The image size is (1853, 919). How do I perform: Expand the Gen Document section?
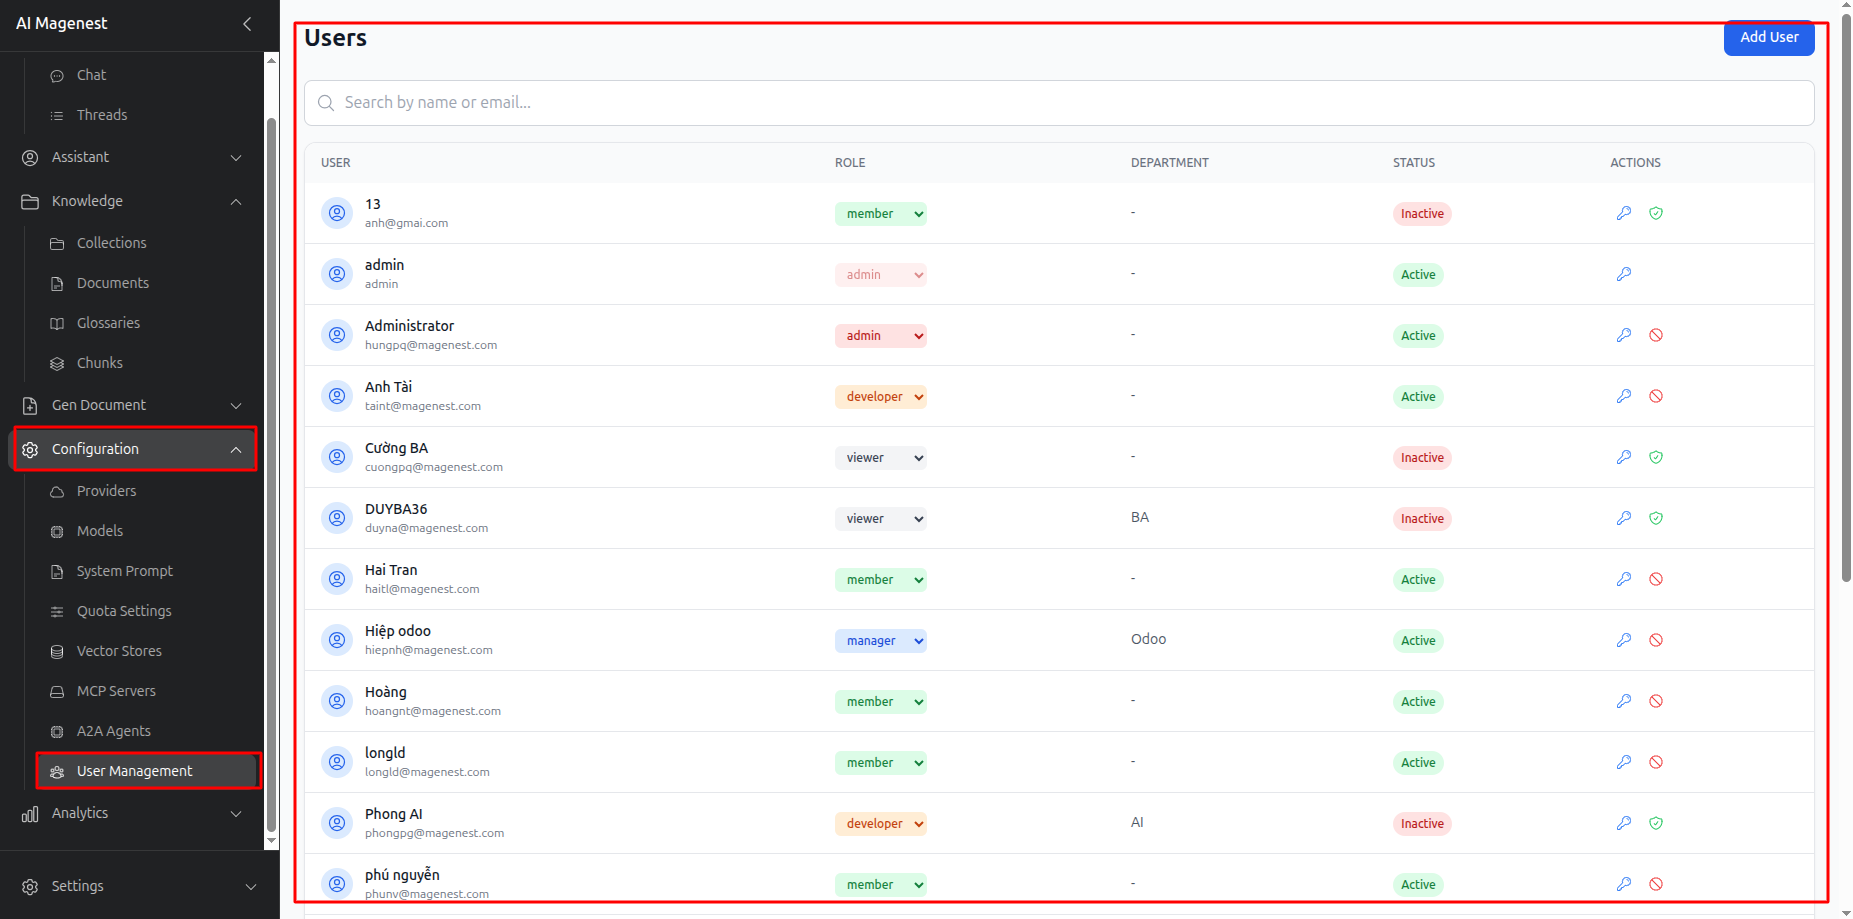[132, 405]
